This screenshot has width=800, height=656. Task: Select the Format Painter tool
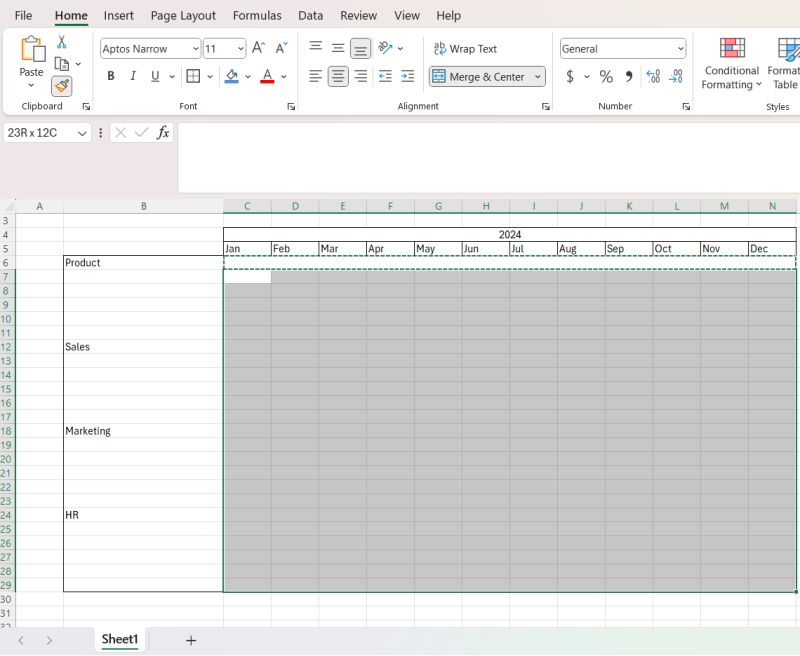point(61,86)
